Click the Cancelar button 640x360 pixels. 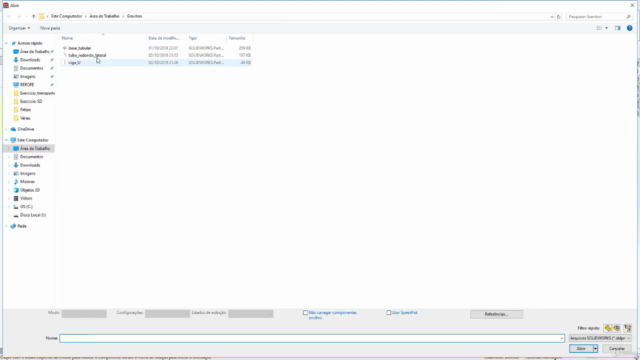617,349
